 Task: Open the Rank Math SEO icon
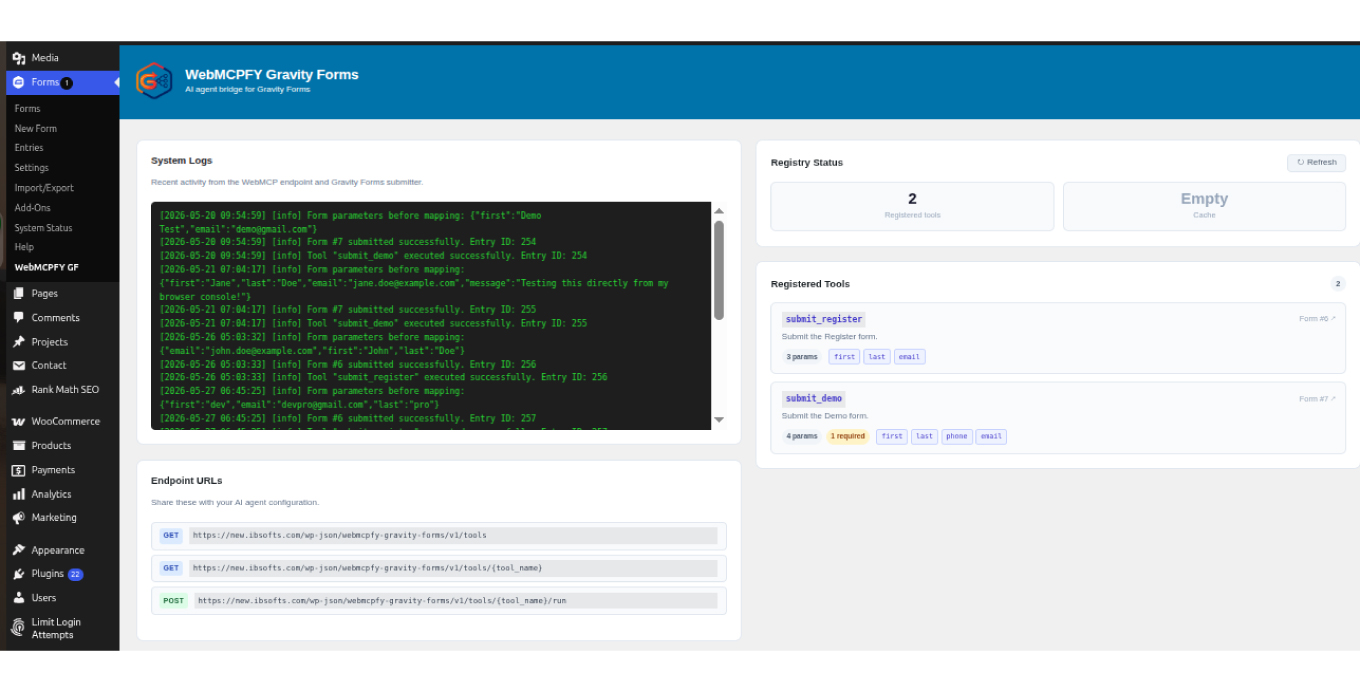(18, 390)
